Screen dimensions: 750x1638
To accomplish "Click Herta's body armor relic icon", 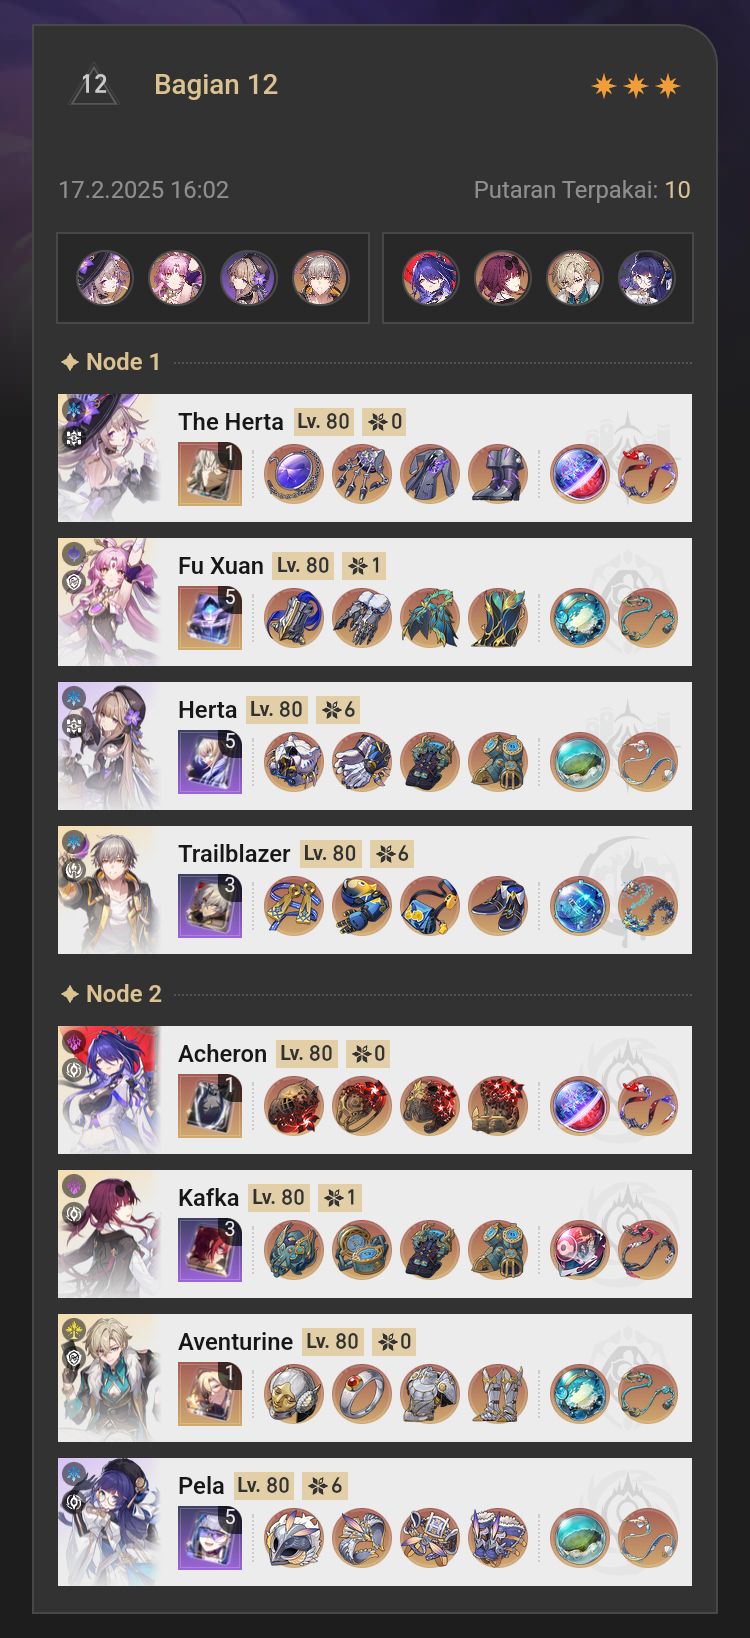I will click(x=430, y=762).
